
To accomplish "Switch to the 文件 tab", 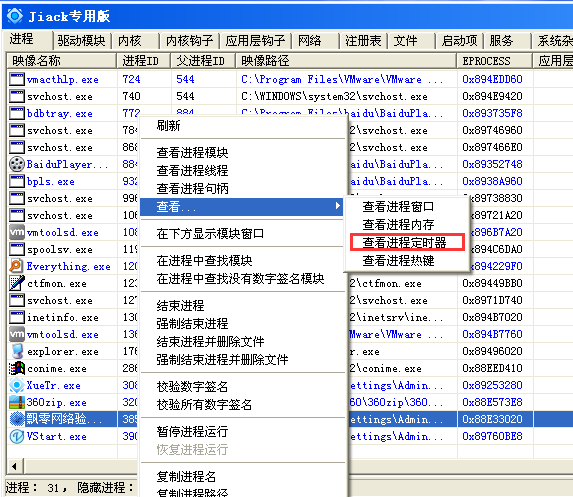I will (x=411, y=41).
